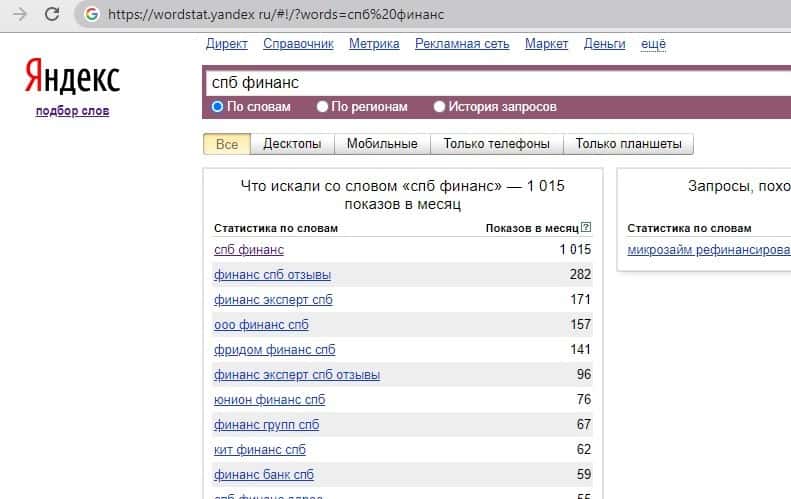Click the подбор слов link
Viewport: 791px width, 499px height.
pos(73,110)
